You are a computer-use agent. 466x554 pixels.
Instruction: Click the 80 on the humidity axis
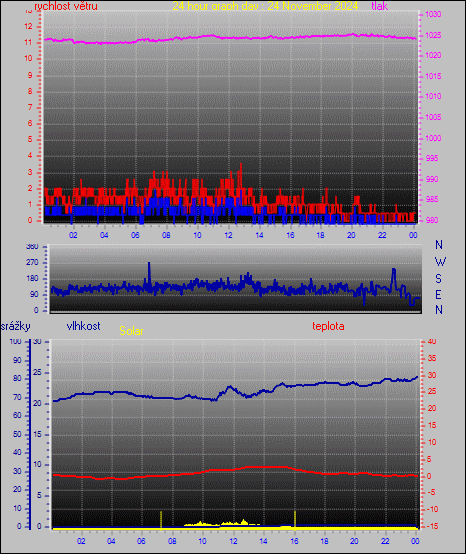(17, 378)
